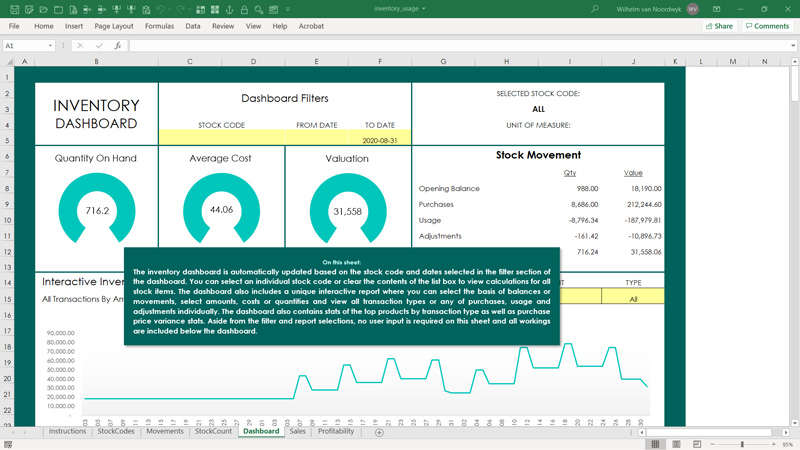Open the Formulas ribbon tab
The width and height of the screenshot is (800, 450).
159,26
